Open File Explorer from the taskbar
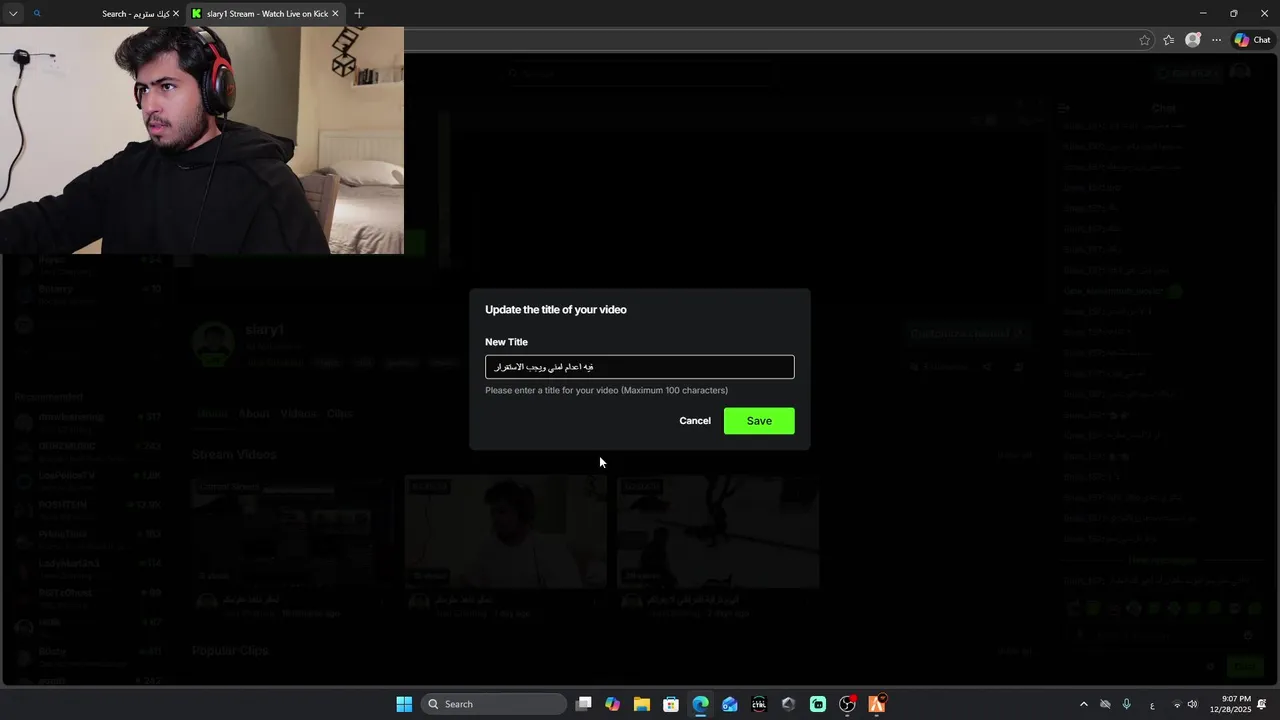Screen dimensions: 1280x720 click(x=642, y=704)
